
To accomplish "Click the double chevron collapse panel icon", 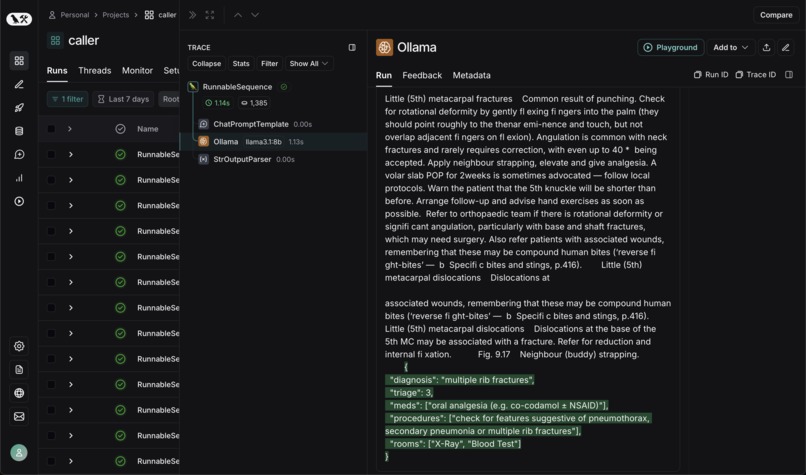I will pos(192,15).
